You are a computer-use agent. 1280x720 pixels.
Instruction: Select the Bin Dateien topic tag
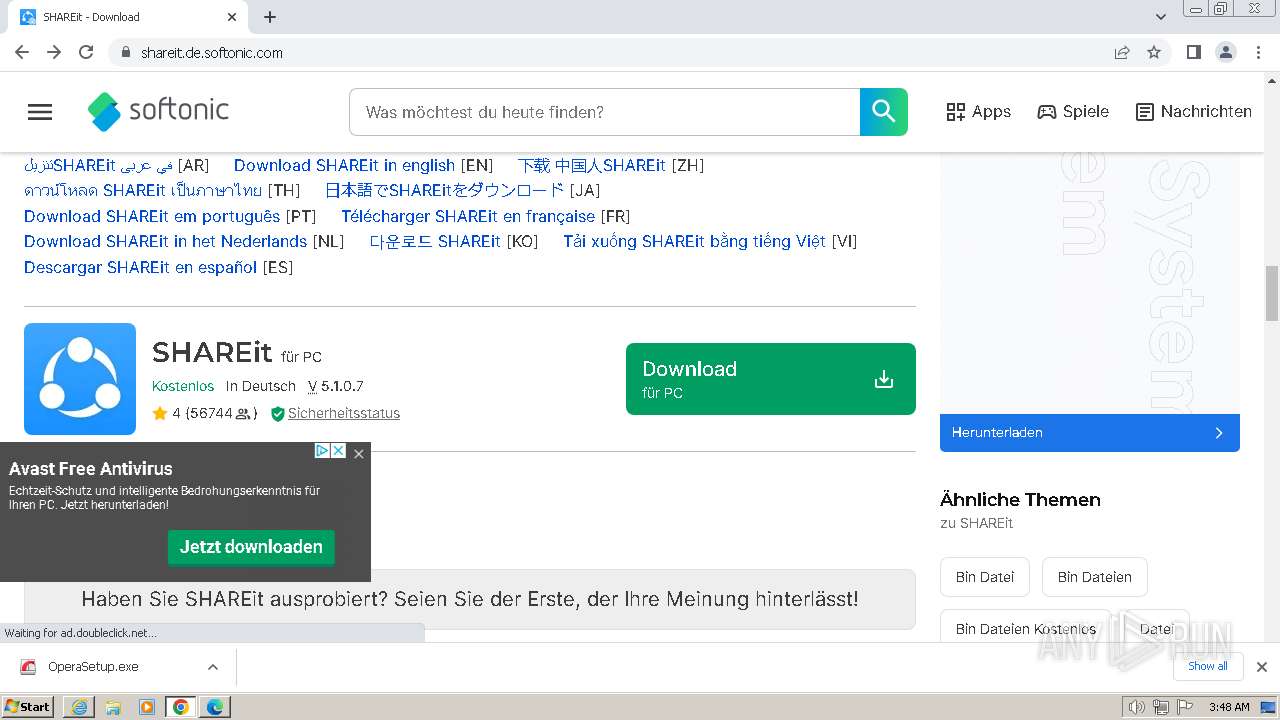1095,577
